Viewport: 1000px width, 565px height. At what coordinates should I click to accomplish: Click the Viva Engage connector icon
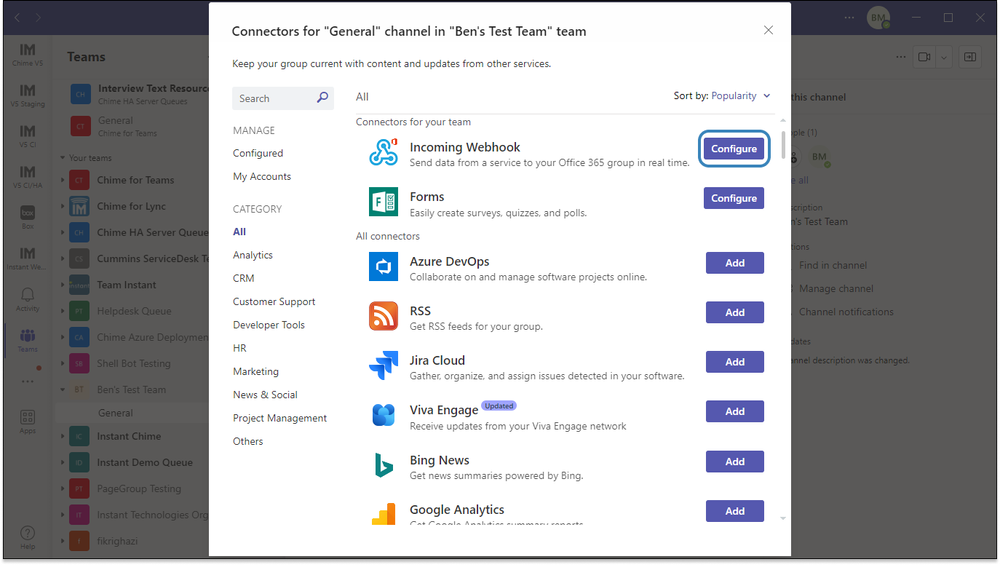point(383,415)
